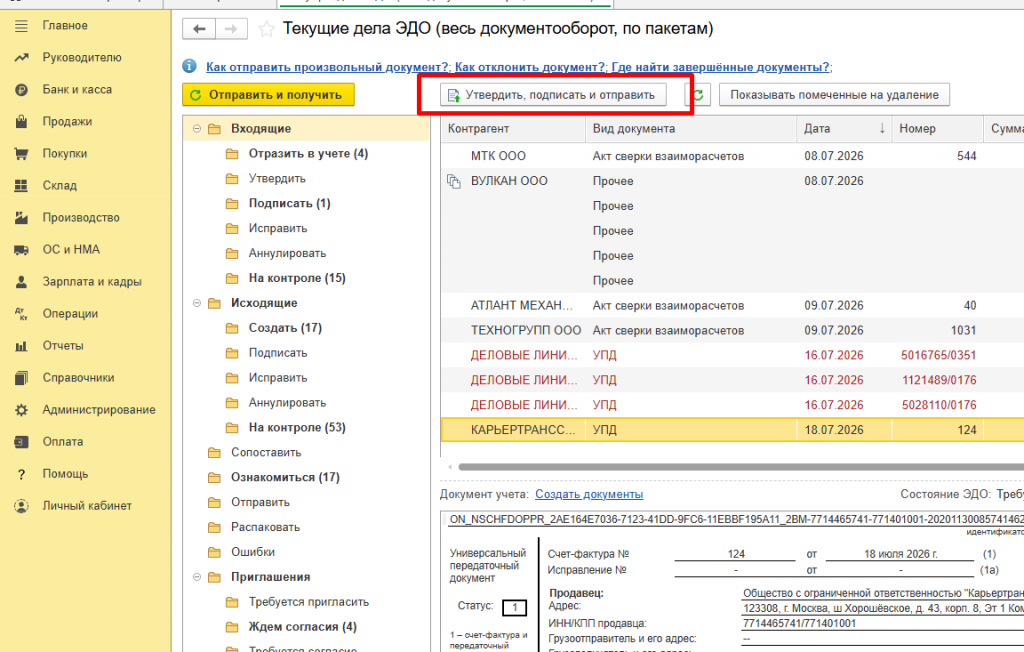Click the green refresh icon button
Viewport: 1024px width, 652px height.
(698, 95)
